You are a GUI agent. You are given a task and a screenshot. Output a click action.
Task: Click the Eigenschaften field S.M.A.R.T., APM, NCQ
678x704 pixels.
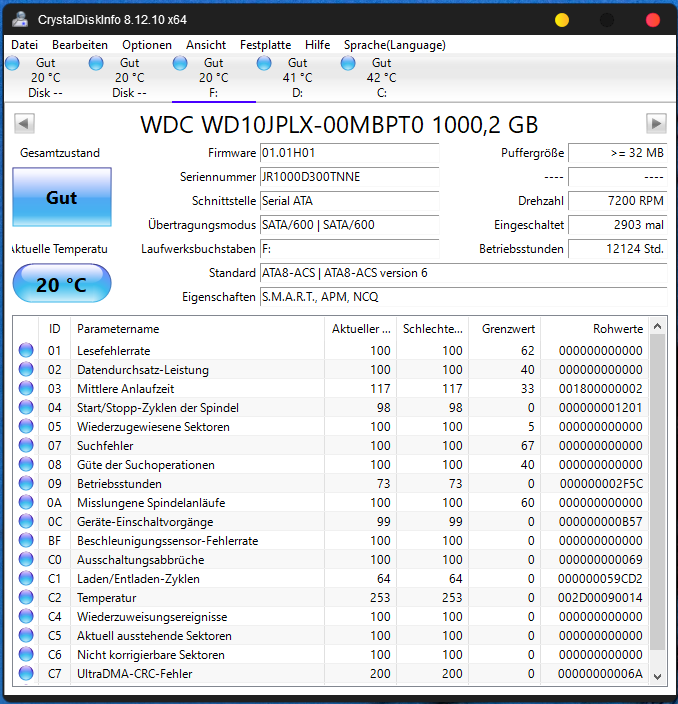[x=463, y=297]
